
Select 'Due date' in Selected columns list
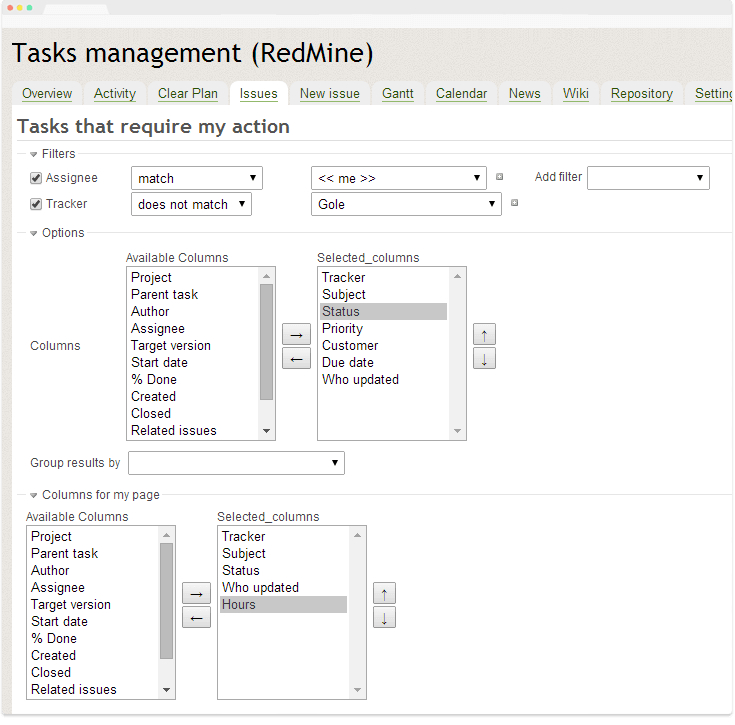click(348, 362)
